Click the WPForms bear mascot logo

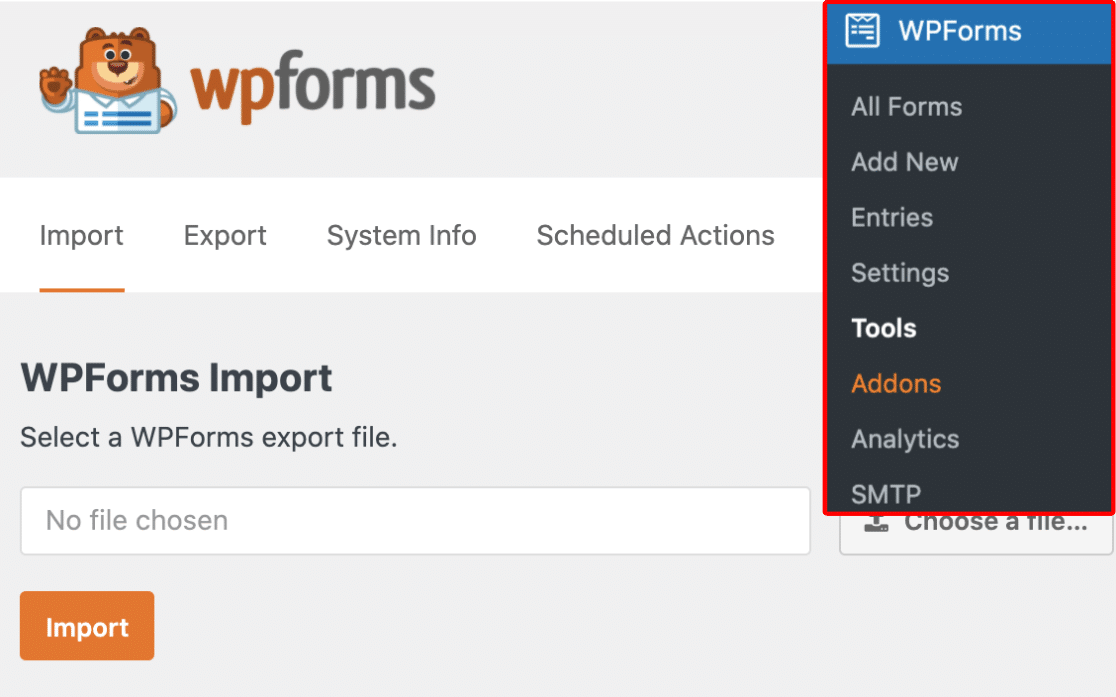(107, 80)
